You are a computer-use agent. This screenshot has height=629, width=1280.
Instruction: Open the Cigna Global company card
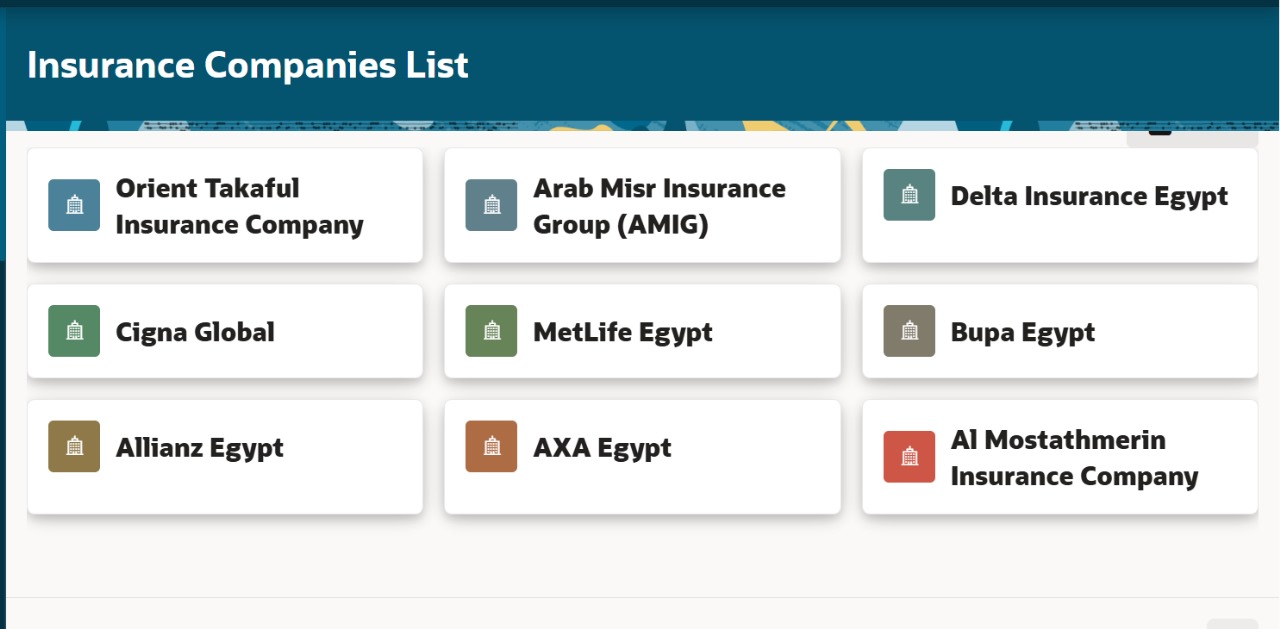point(225,331)
